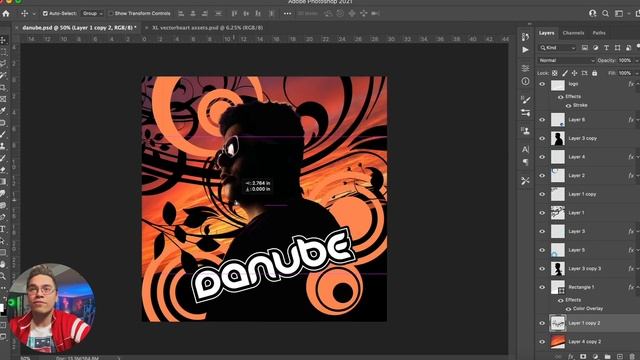Open the Properties panel icon
The height and width of the screenshot is (360, 640).
(x=525, y=68)
